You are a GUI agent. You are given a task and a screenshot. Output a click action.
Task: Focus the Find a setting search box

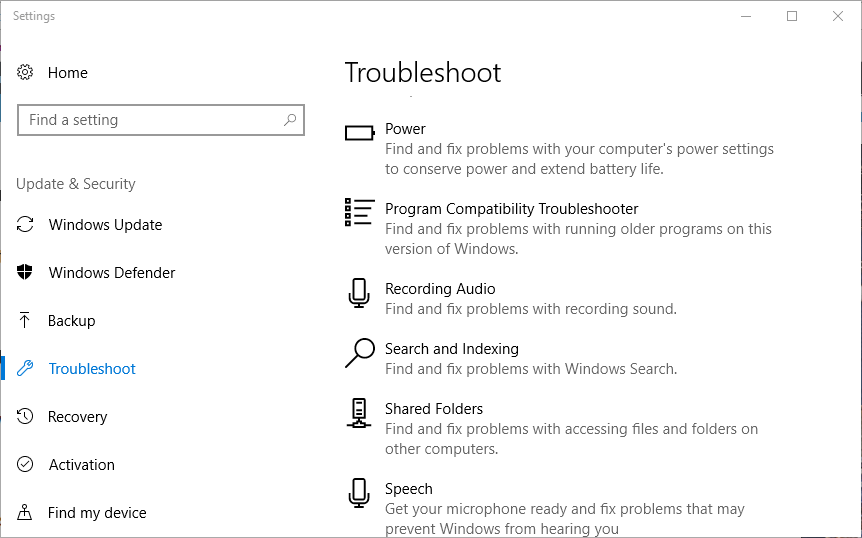[x=161, y=119]
